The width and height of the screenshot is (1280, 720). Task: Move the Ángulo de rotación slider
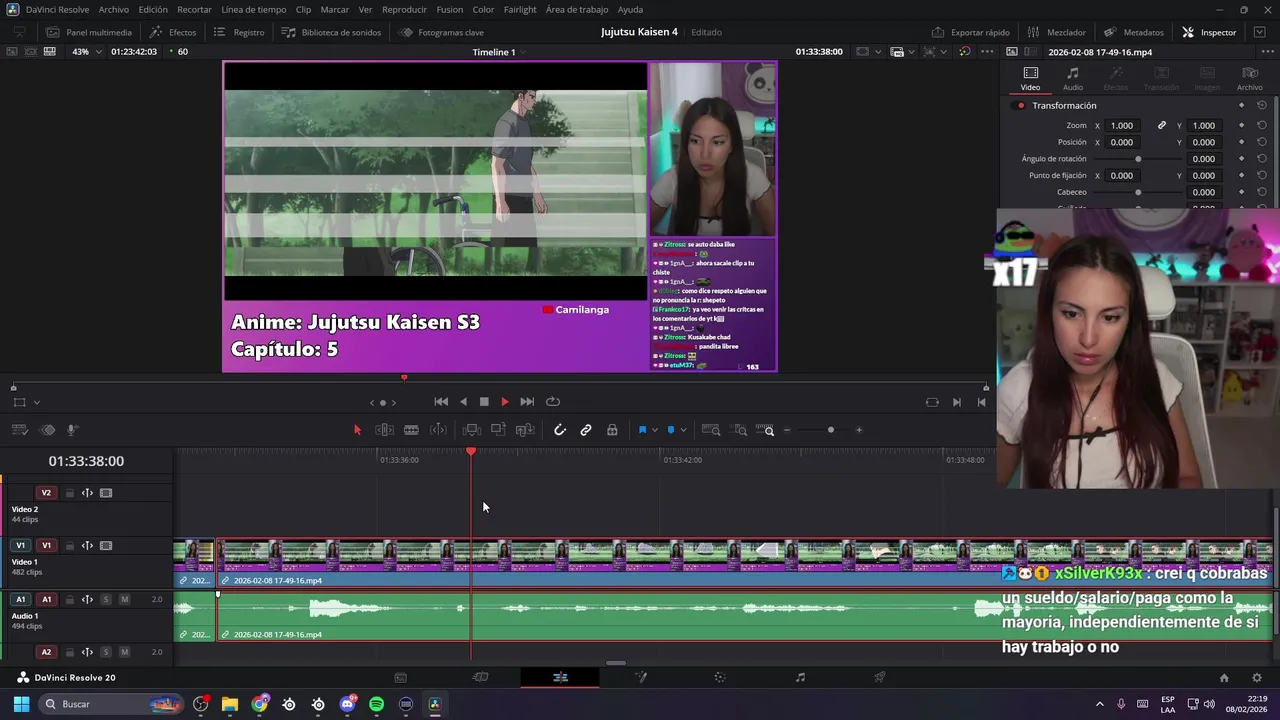[1138, 159]
